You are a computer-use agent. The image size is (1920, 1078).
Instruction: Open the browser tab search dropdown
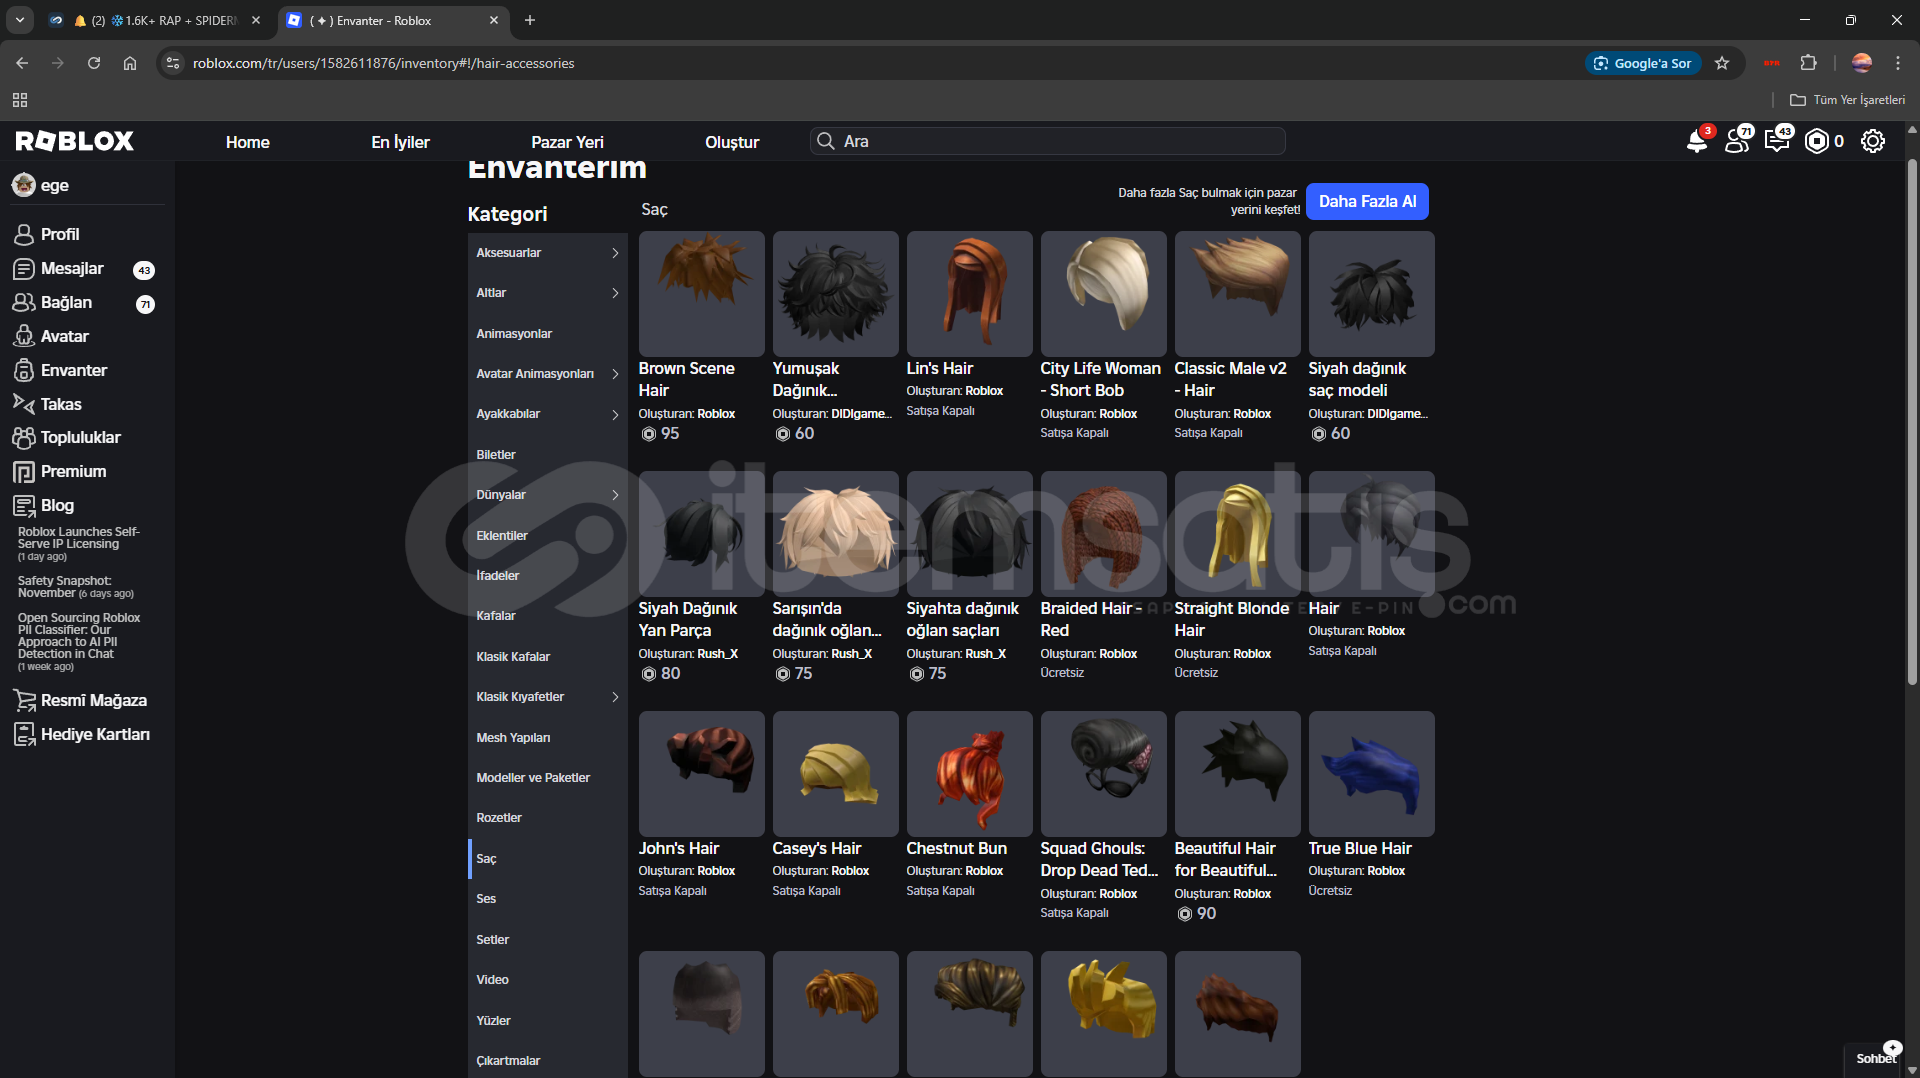click(x=19, y=20)
